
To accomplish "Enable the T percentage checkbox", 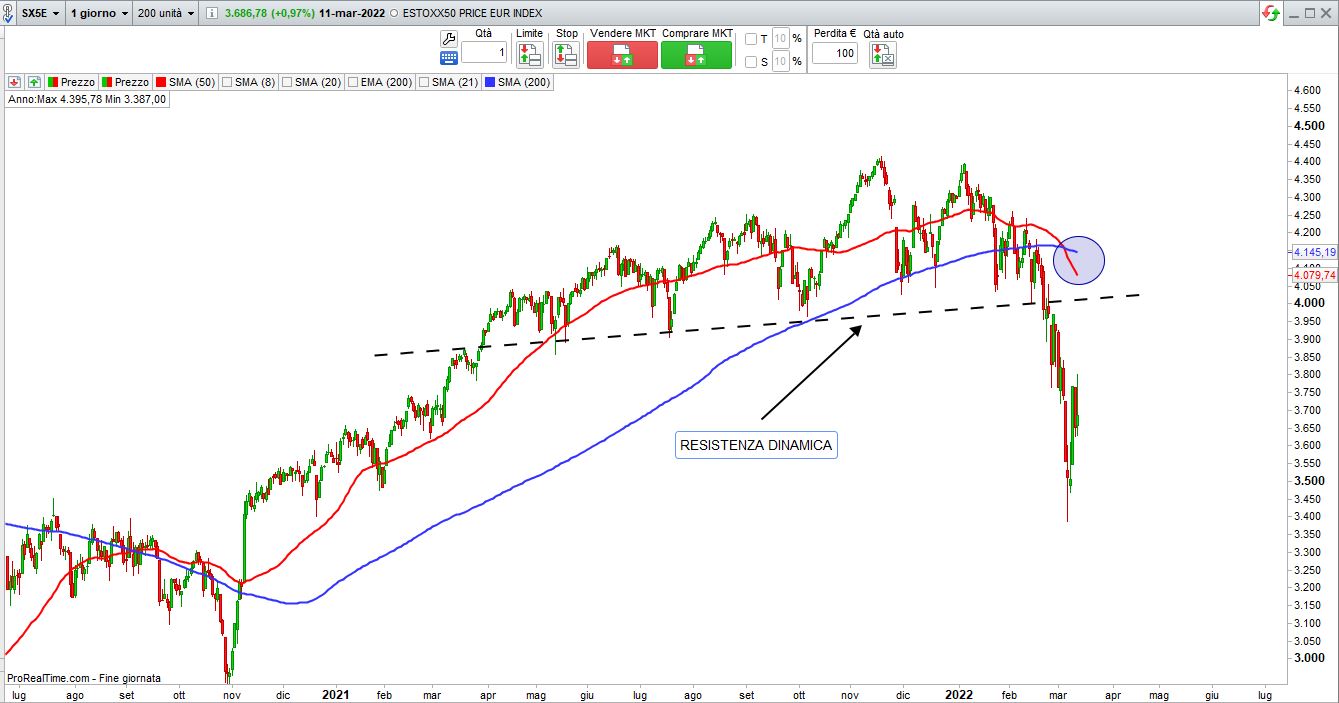I will (751, 39).
